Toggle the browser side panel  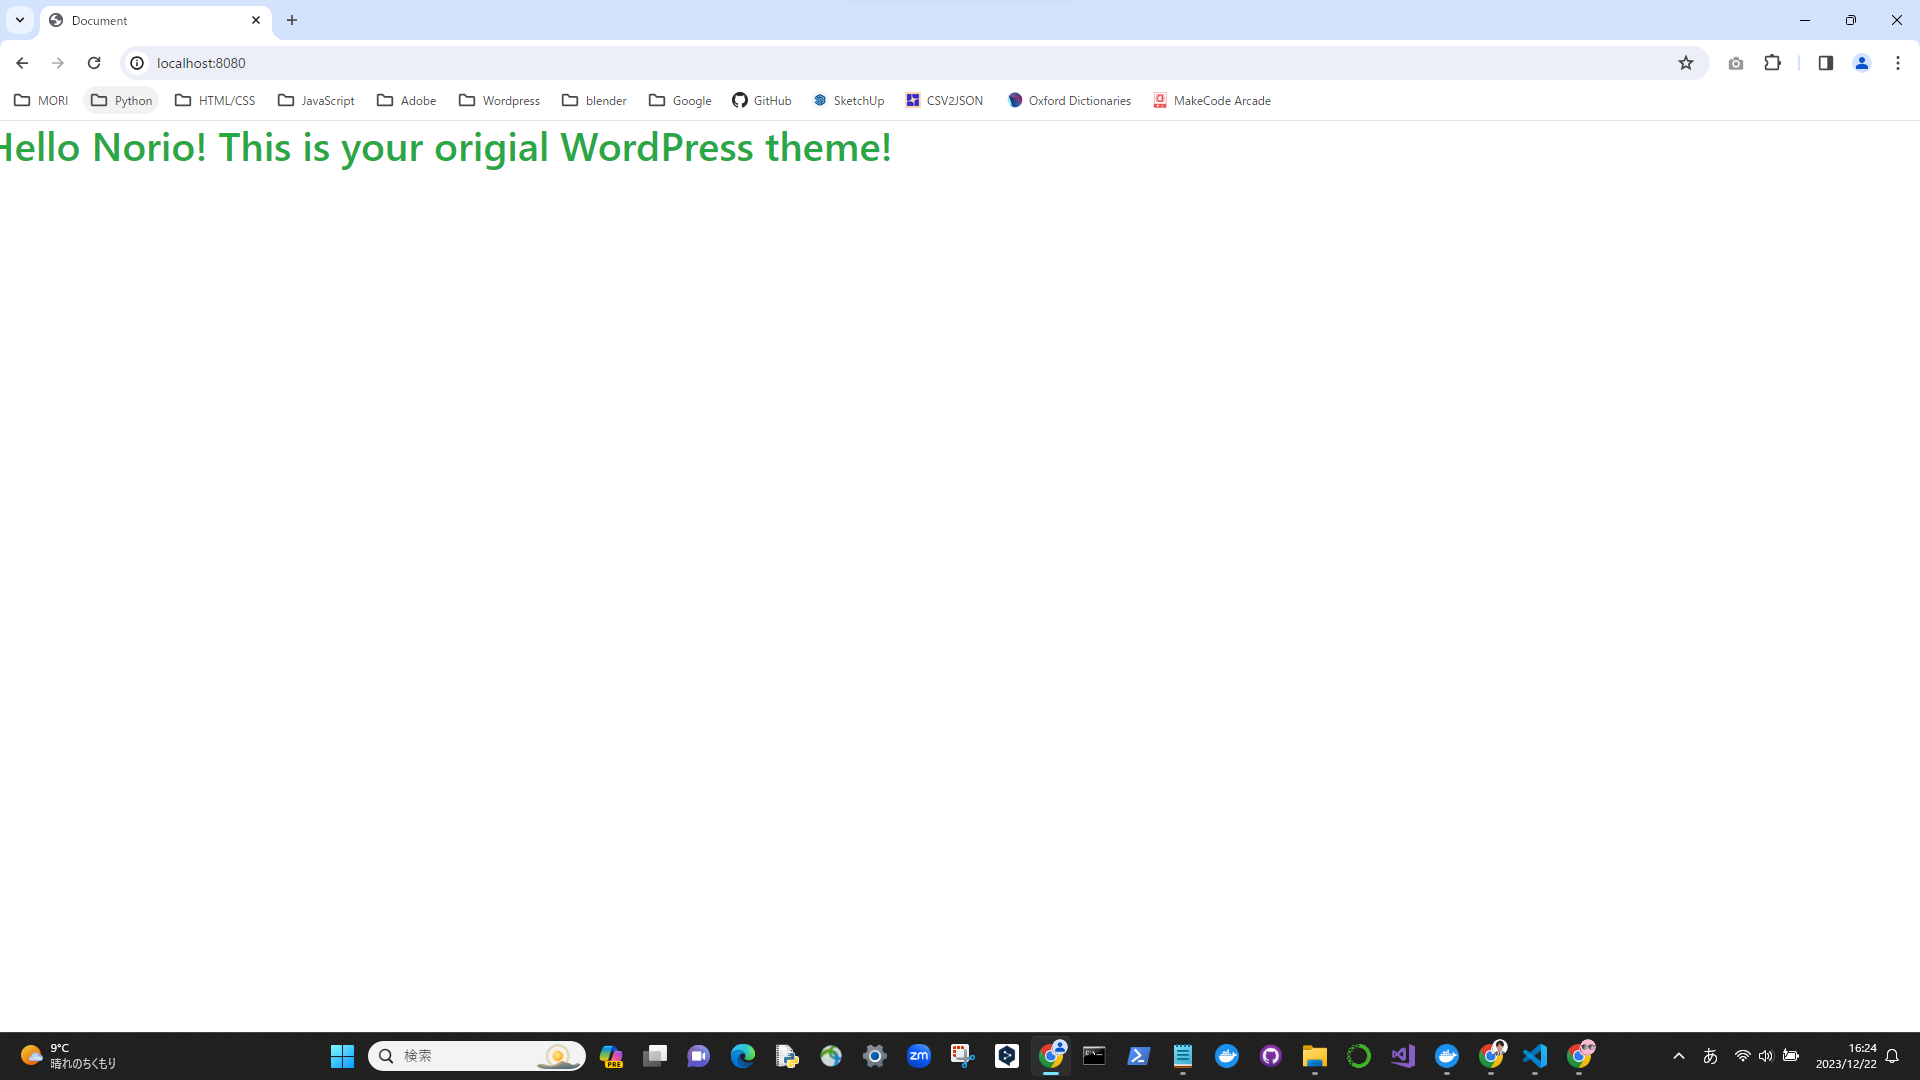[1825, 63]
